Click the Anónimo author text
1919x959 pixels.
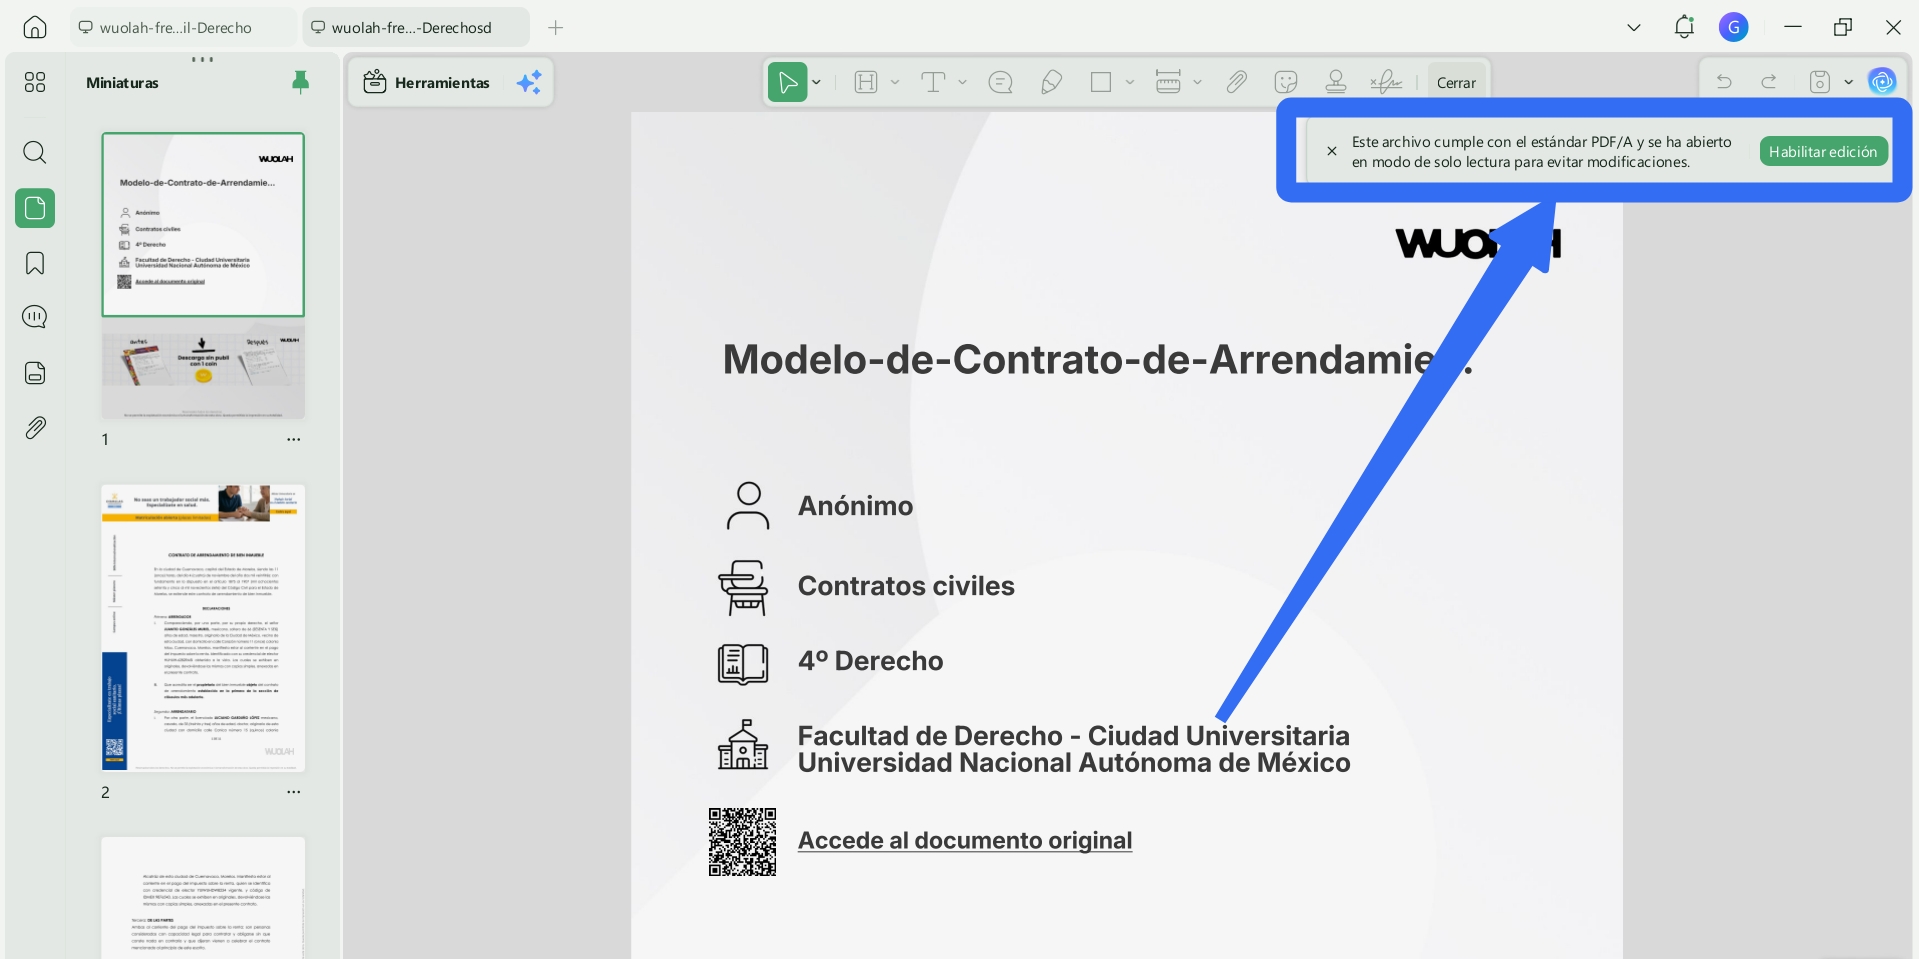855,506
